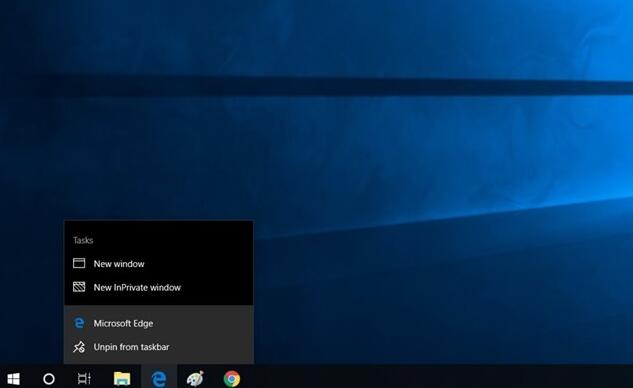Click the unpin pushpin icon

(79, 347)
